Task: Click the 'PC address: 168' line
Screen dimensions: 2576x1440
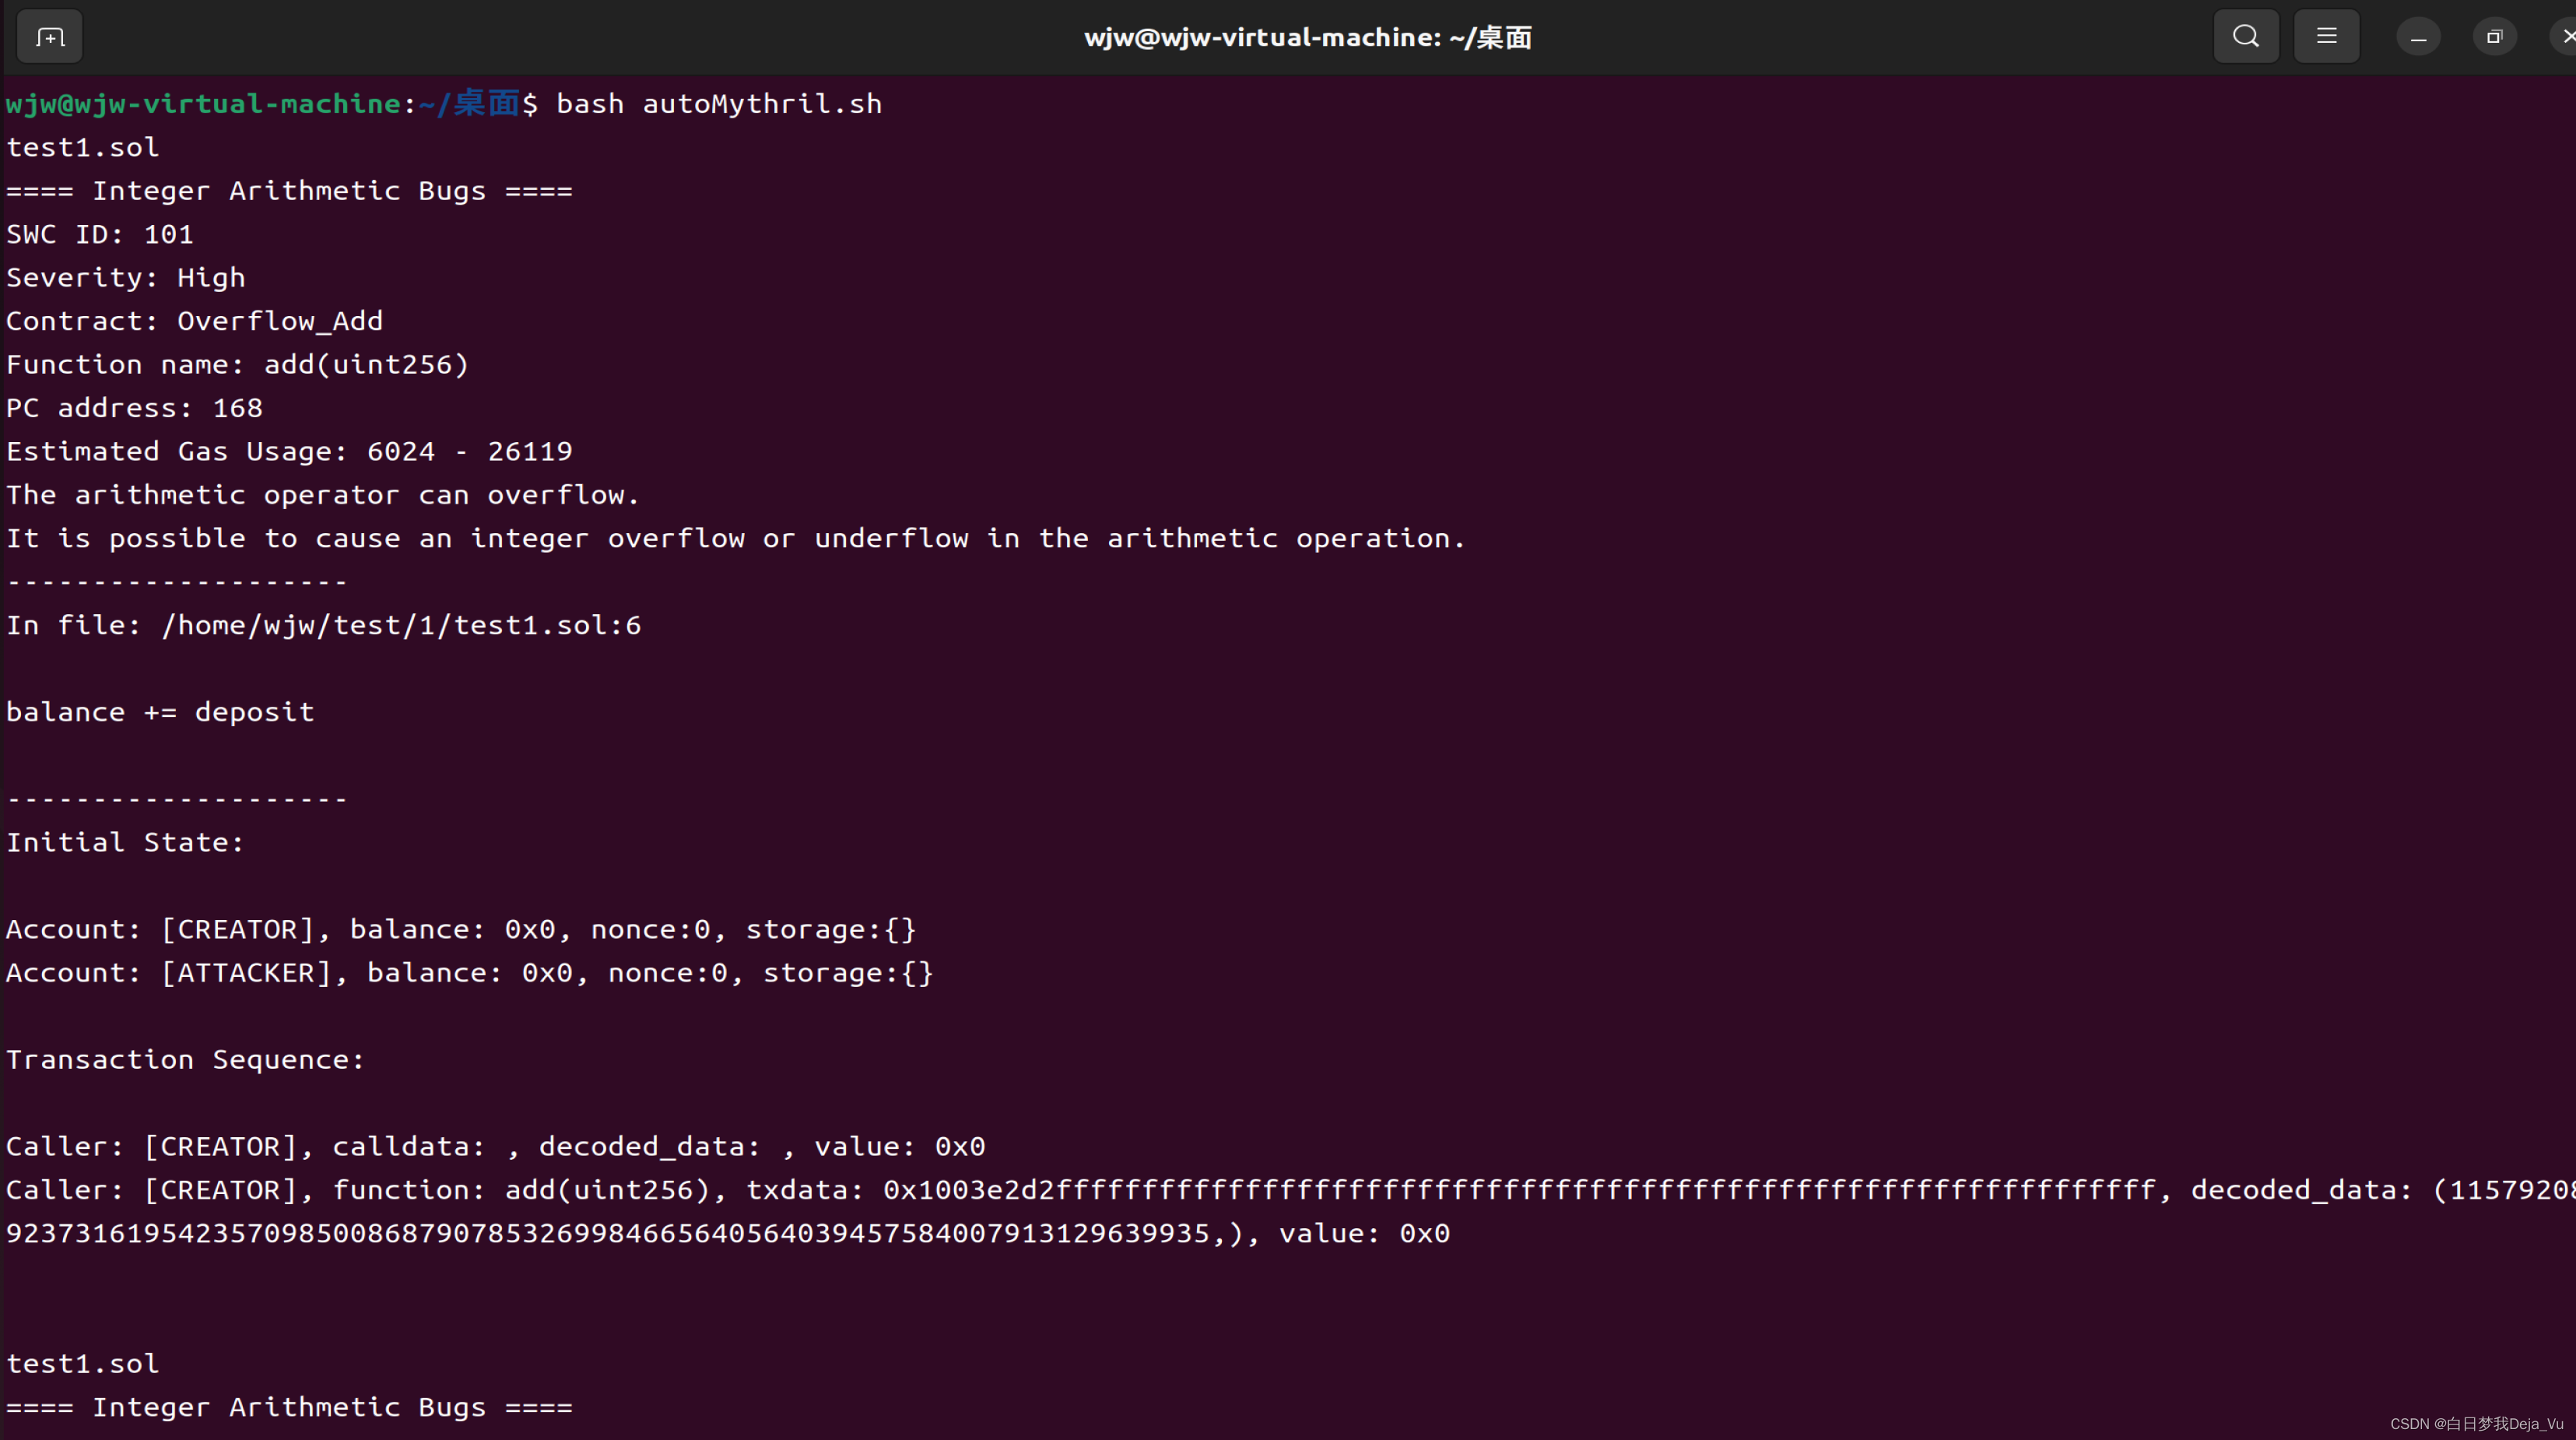Action: point(134,408)
